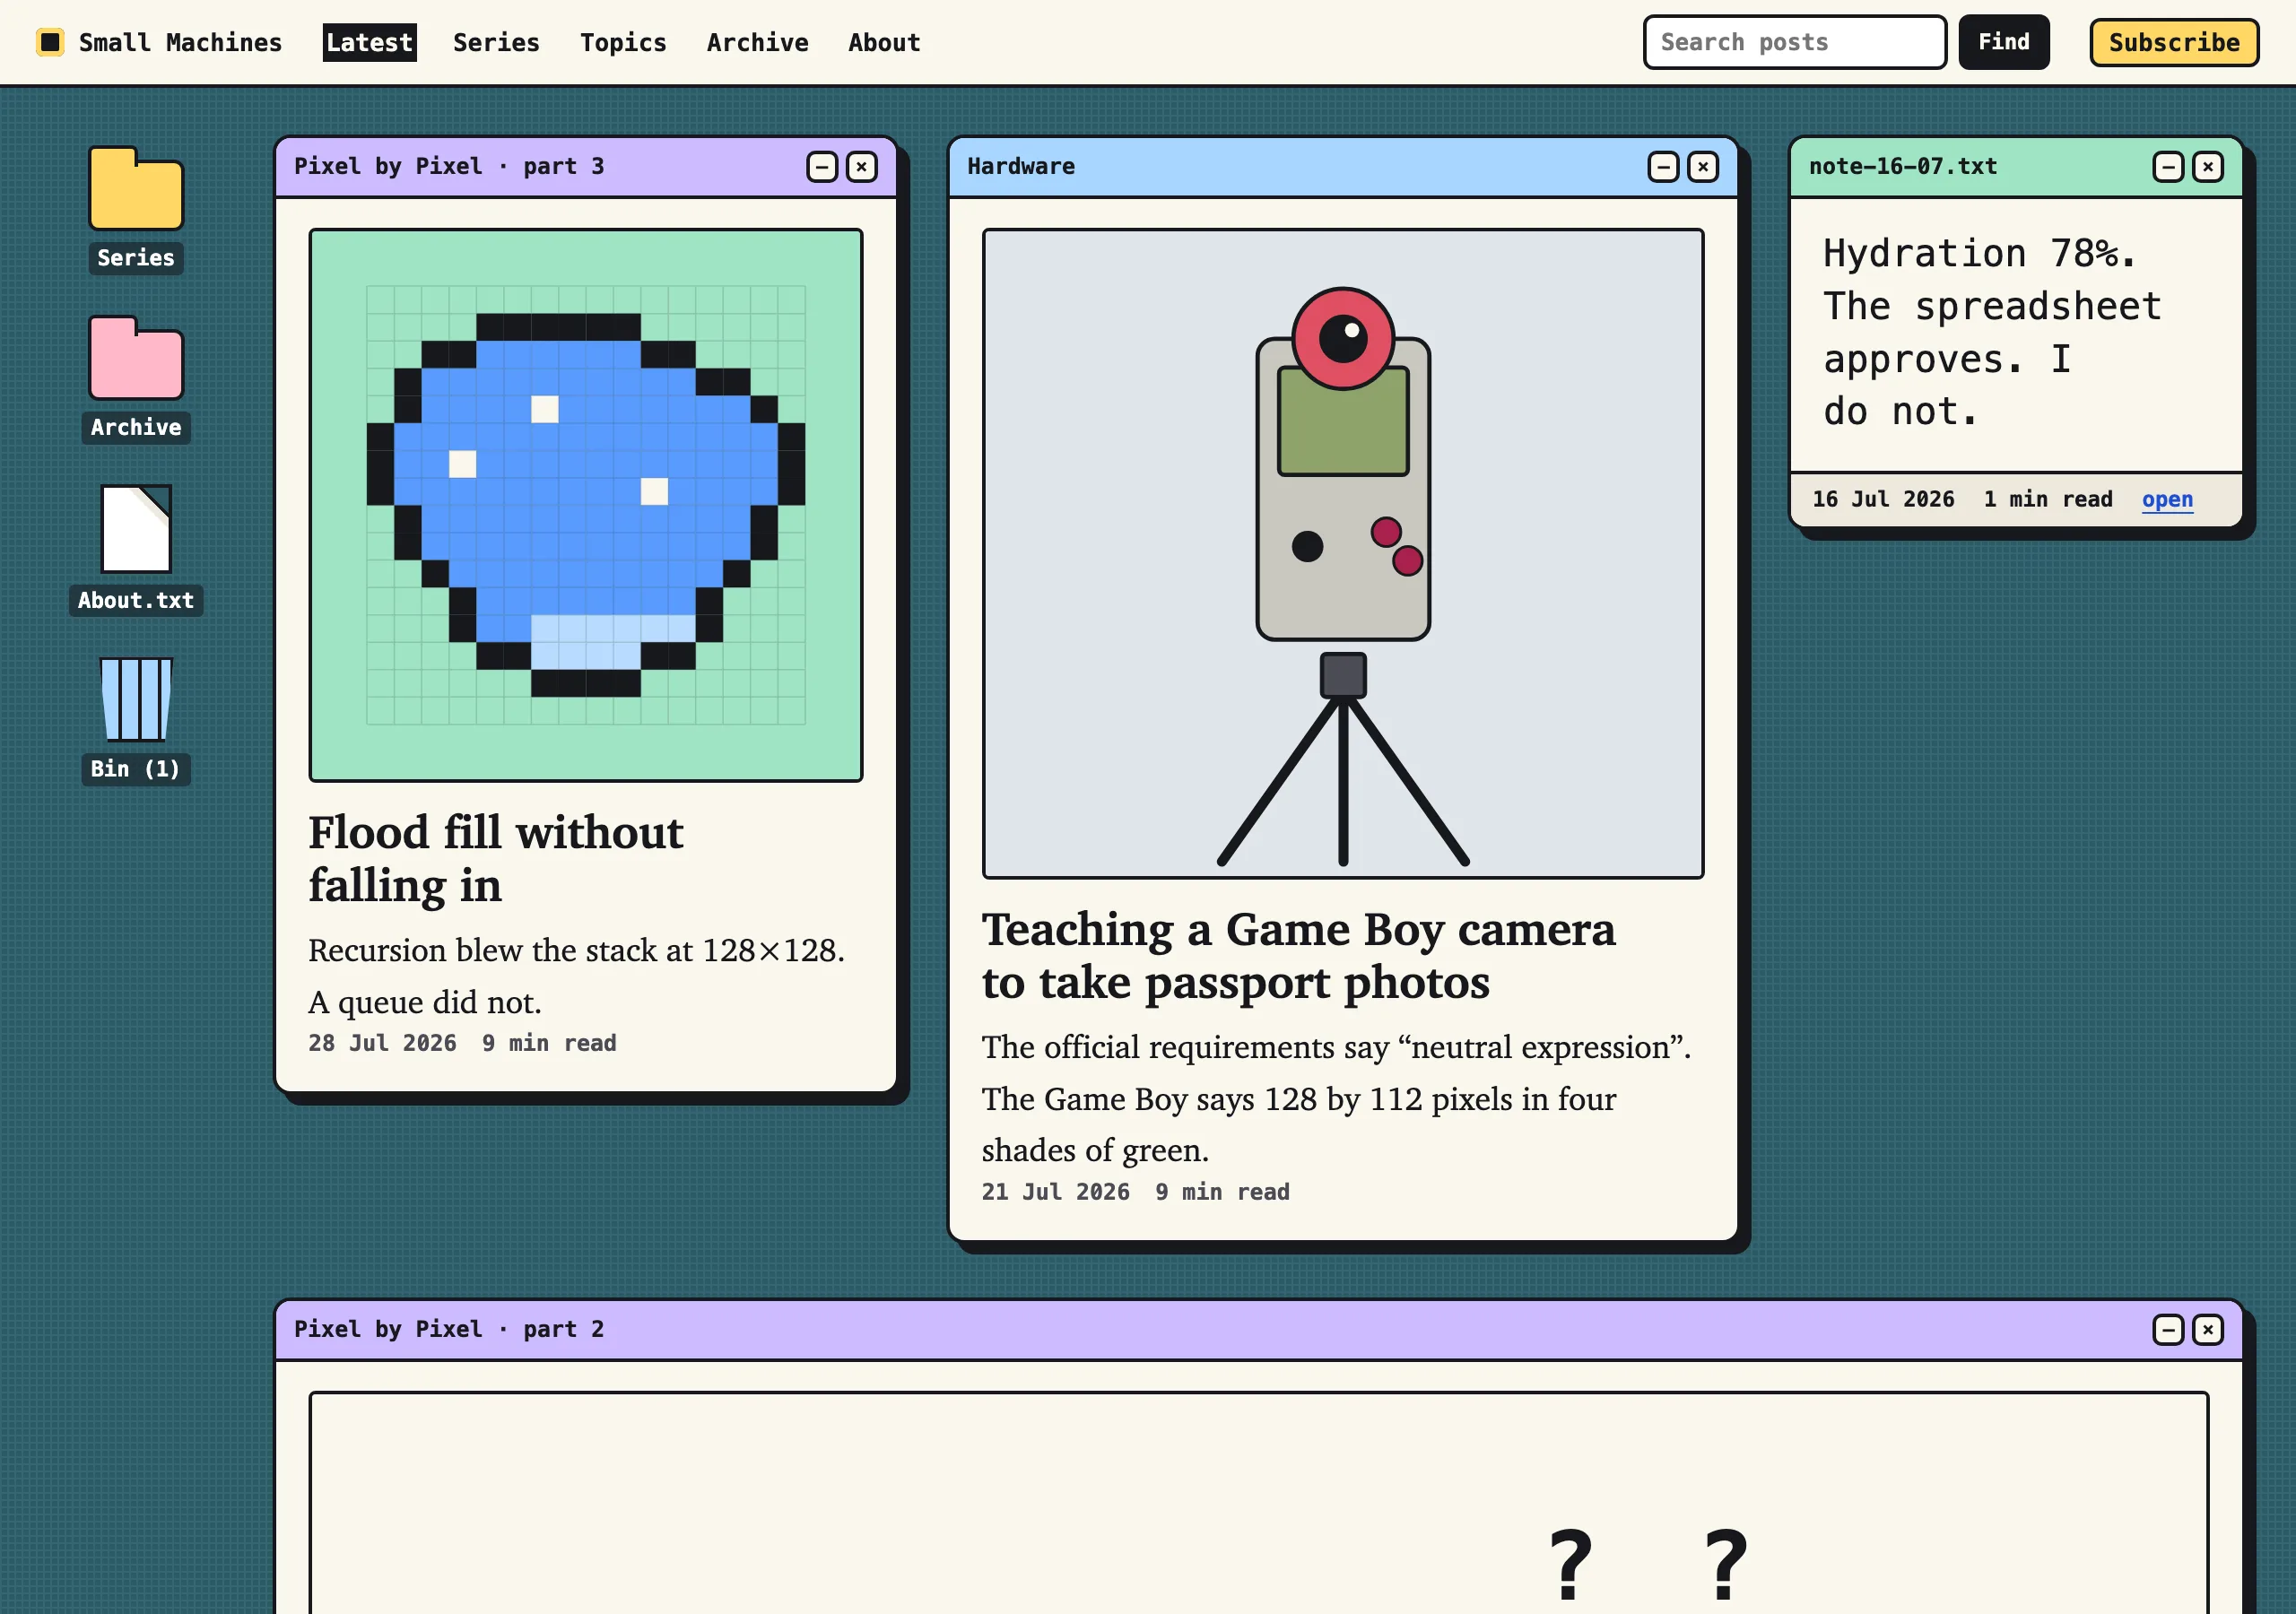The width and height of the screenshot is (2296, 1614).
Task: Focus the Search posts field
Action: 1794,42
